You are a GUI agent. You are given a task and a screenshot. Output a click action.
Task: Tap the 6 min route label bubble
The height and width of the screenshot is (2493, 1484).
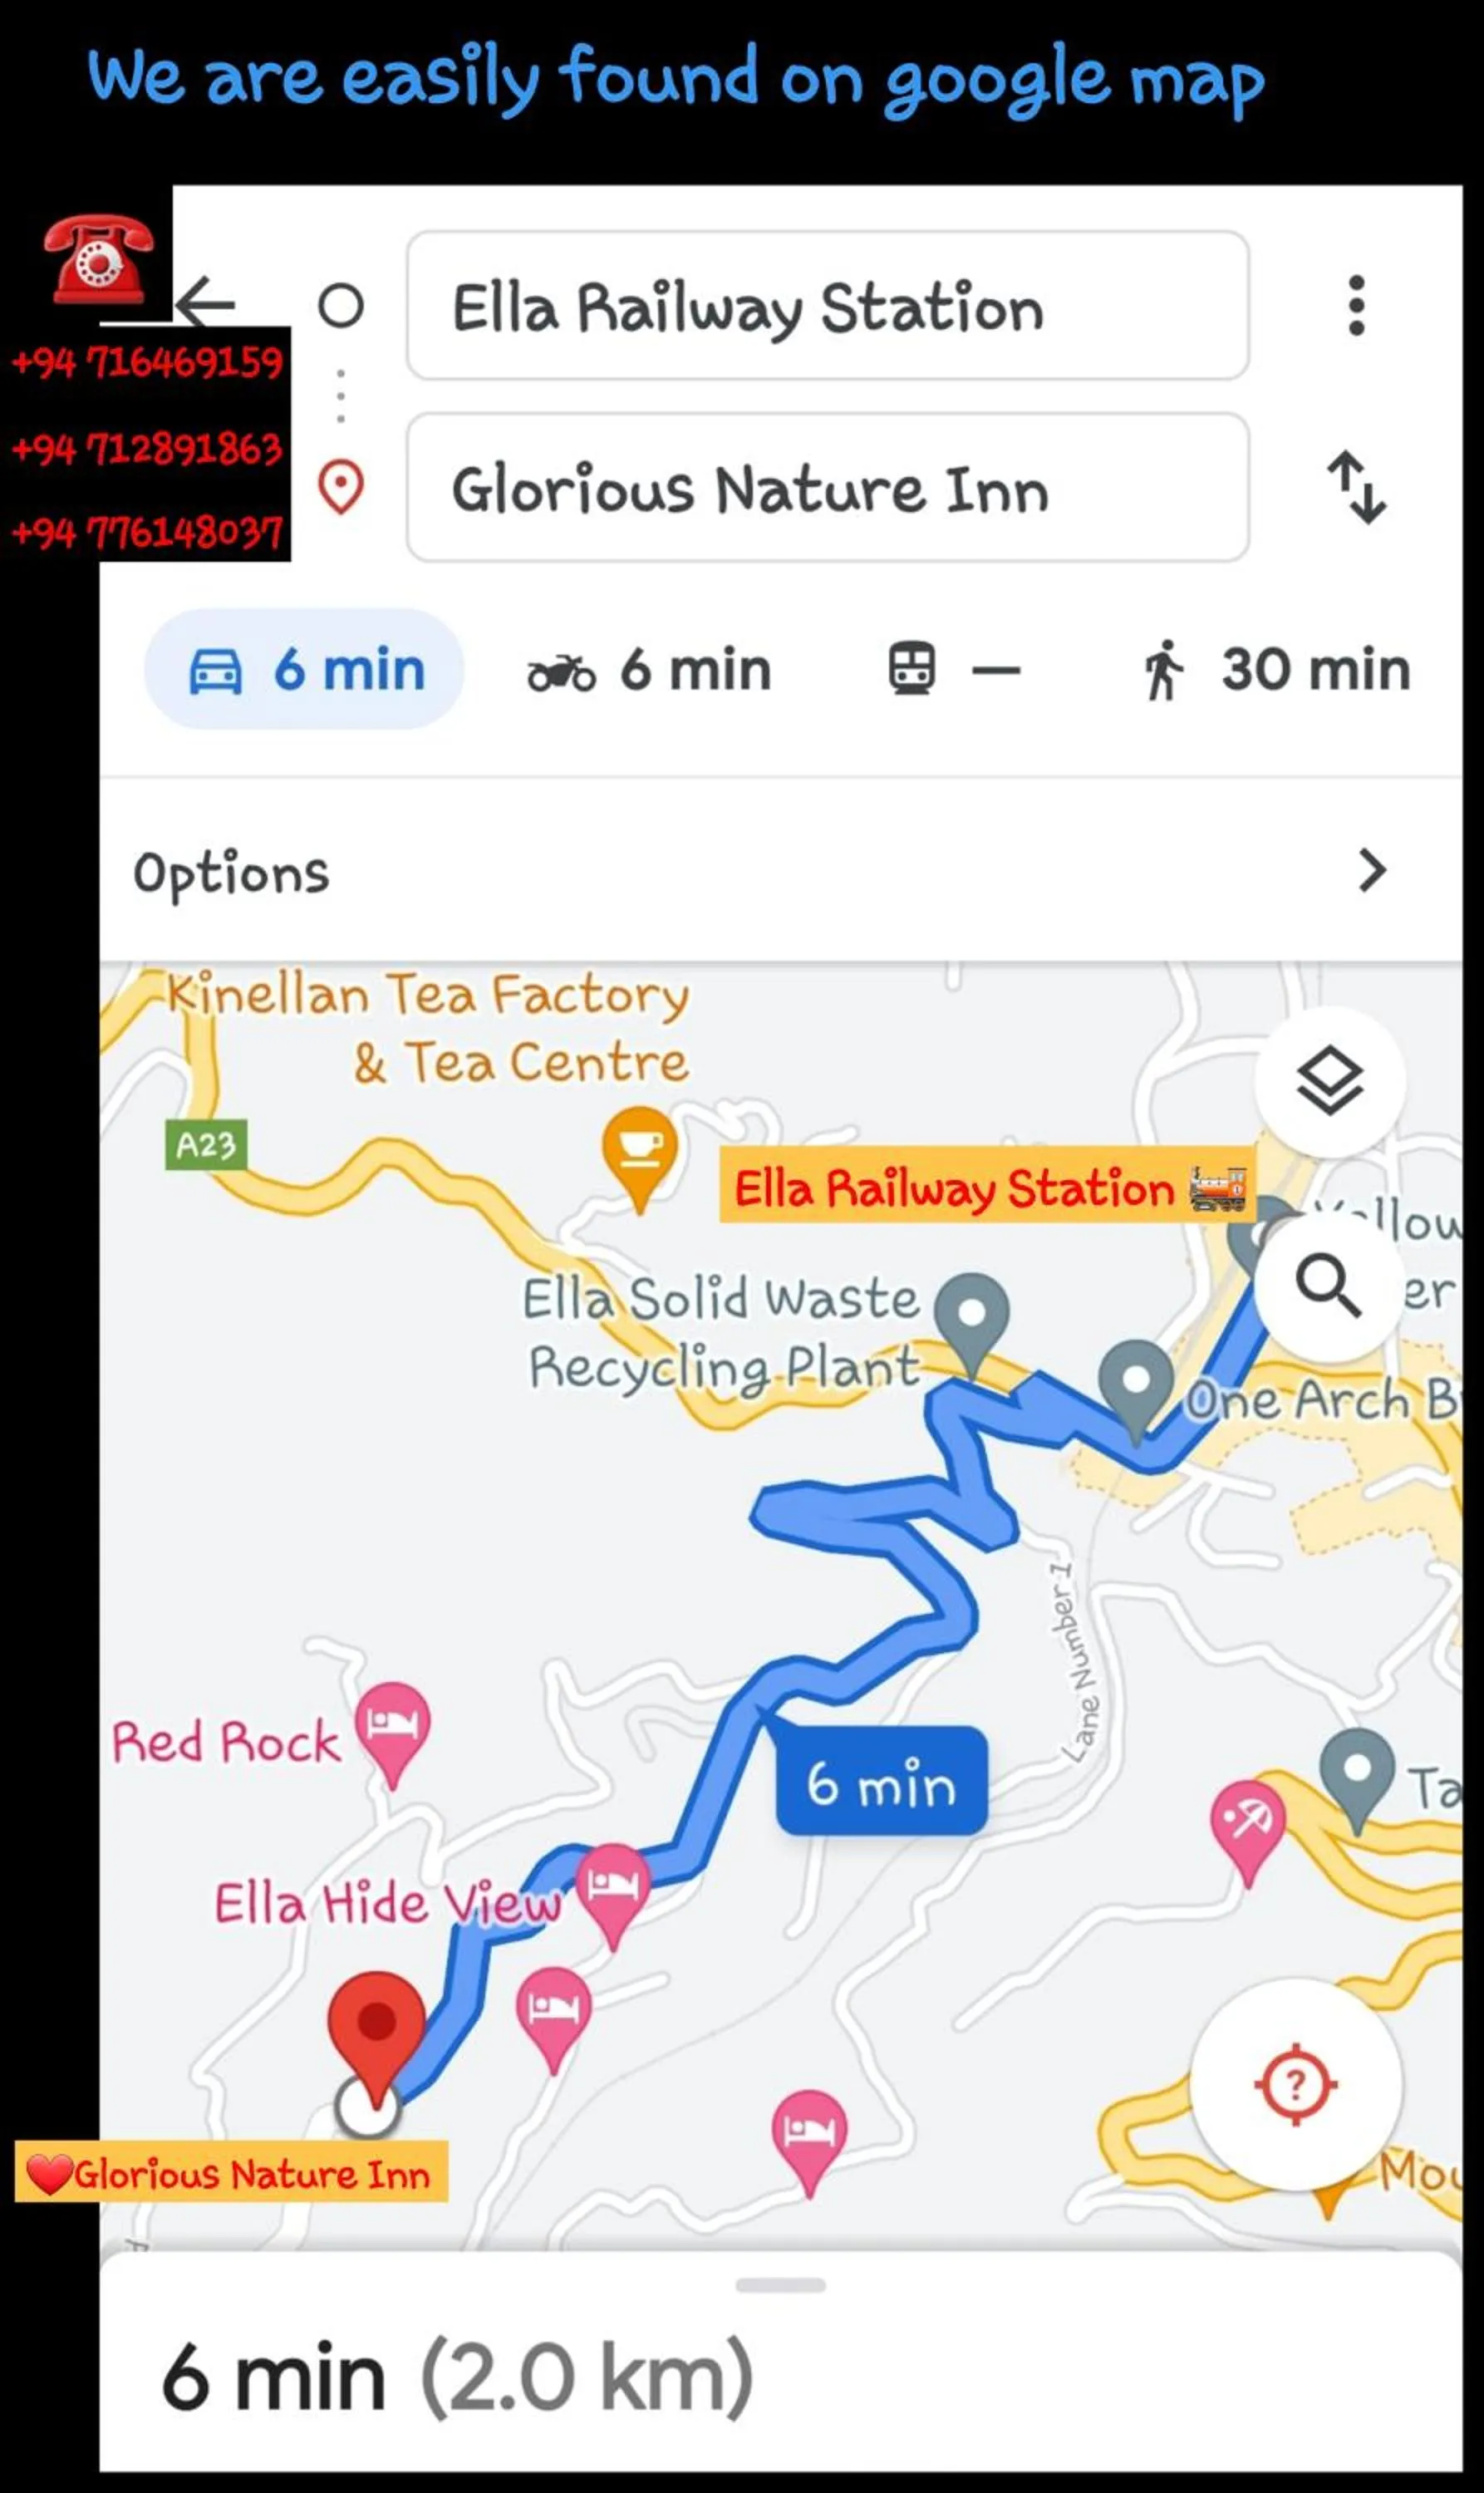click(882, 1782)
